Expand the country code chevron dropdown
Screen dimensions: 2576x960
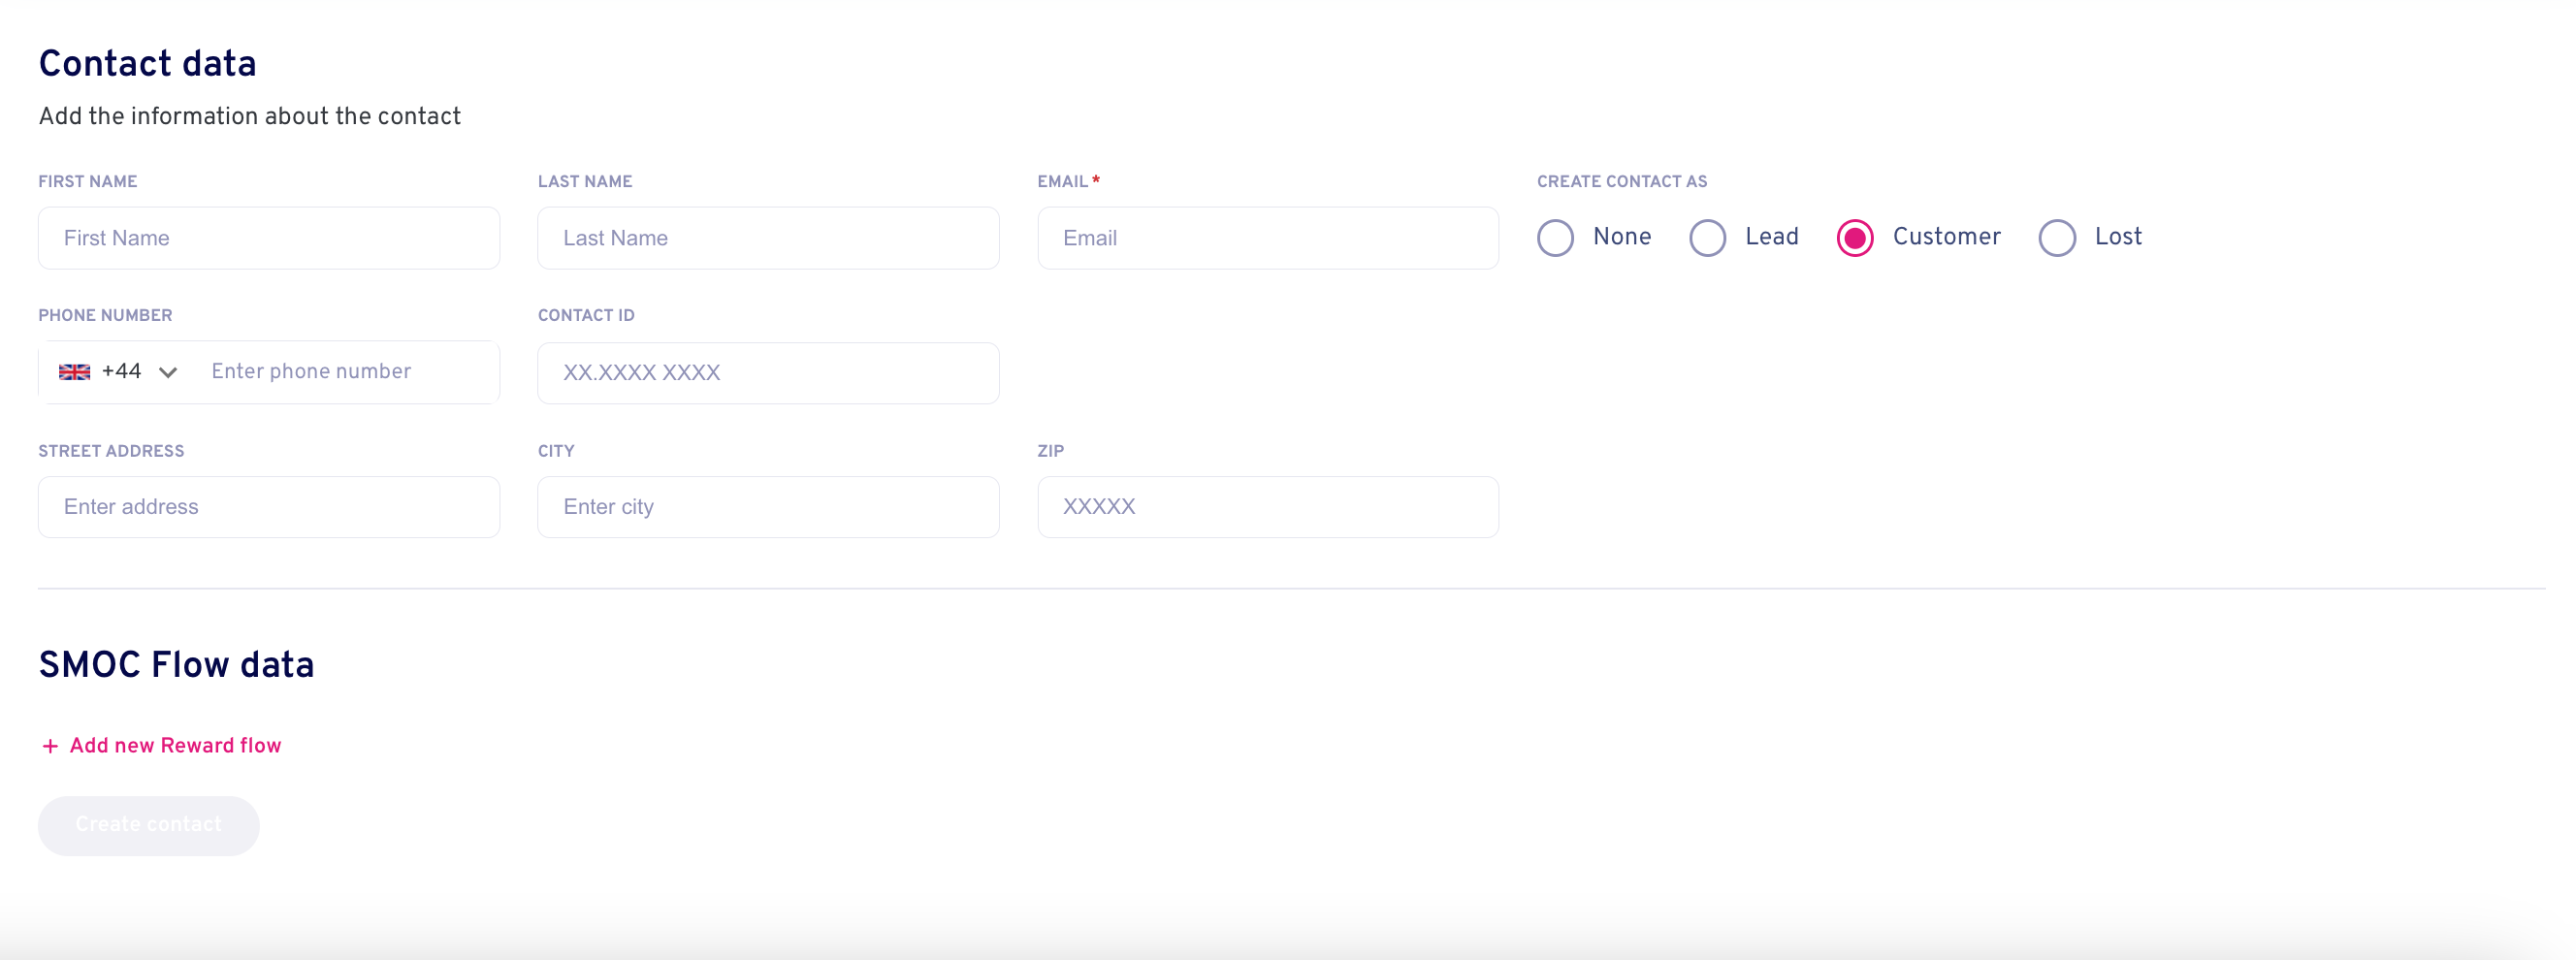tap(168, 372)
